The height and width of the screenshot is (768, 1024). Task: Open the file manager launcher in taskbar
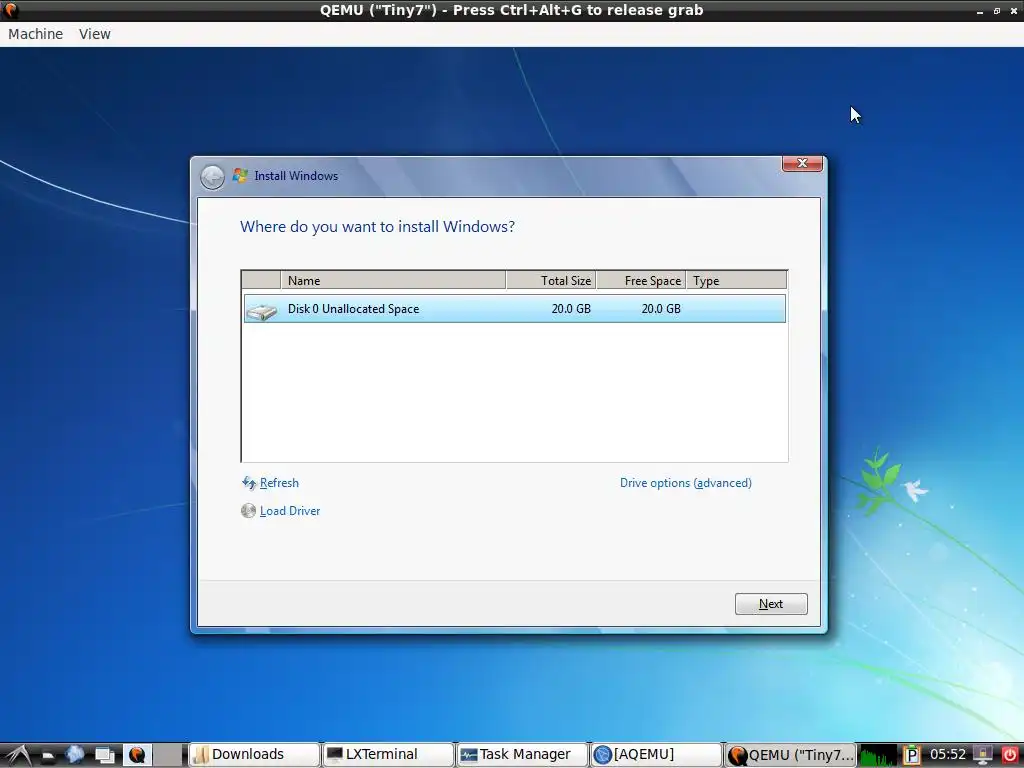coord(48,756)
